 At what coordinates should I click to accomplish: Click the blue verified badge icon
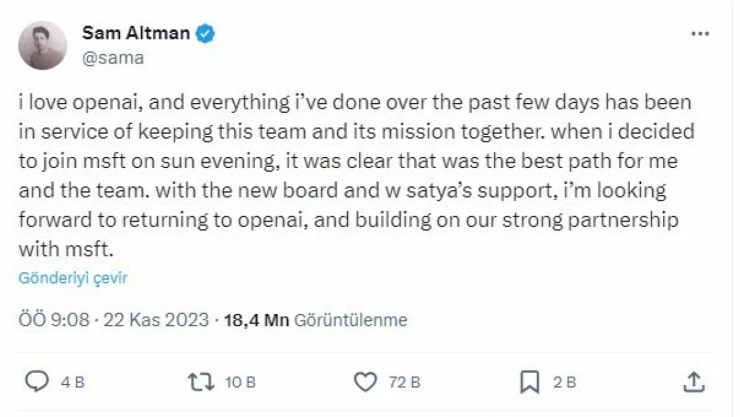(x=204, y=34)
